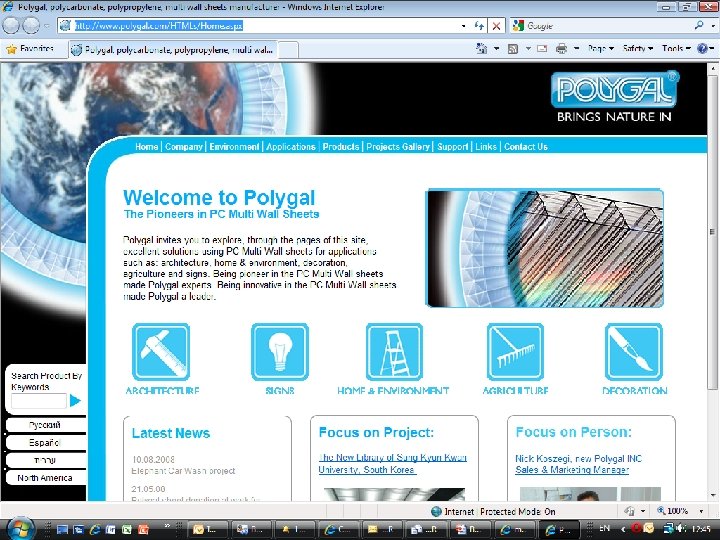Click the RSS Feeds toolbar icon
The image size is (720, 540).
coord(512,48)
